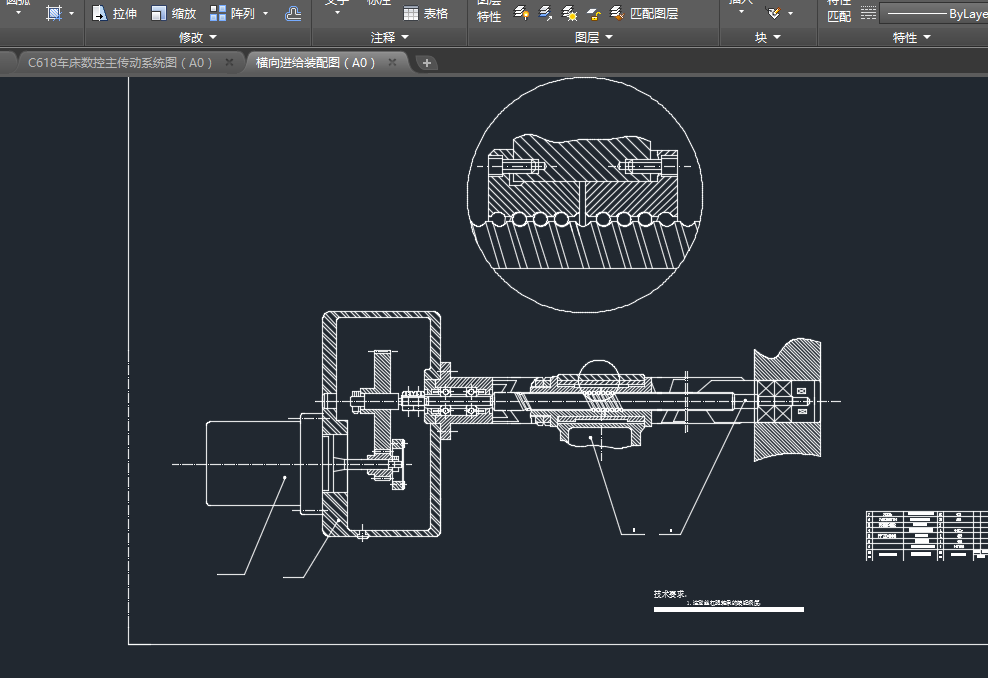Open the Array tool dropdown arrow

265,14
